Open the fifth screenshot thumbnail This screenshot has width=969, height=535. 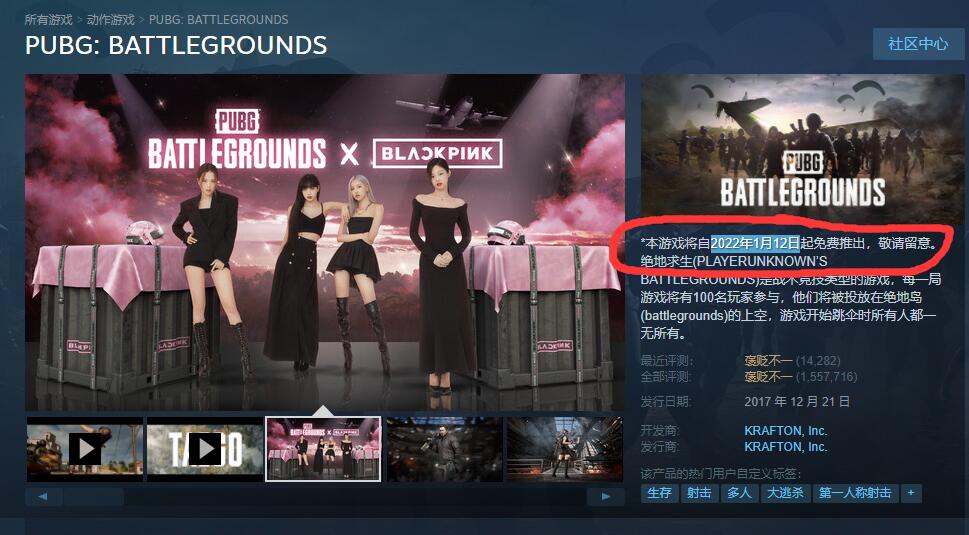coord(564,449)
